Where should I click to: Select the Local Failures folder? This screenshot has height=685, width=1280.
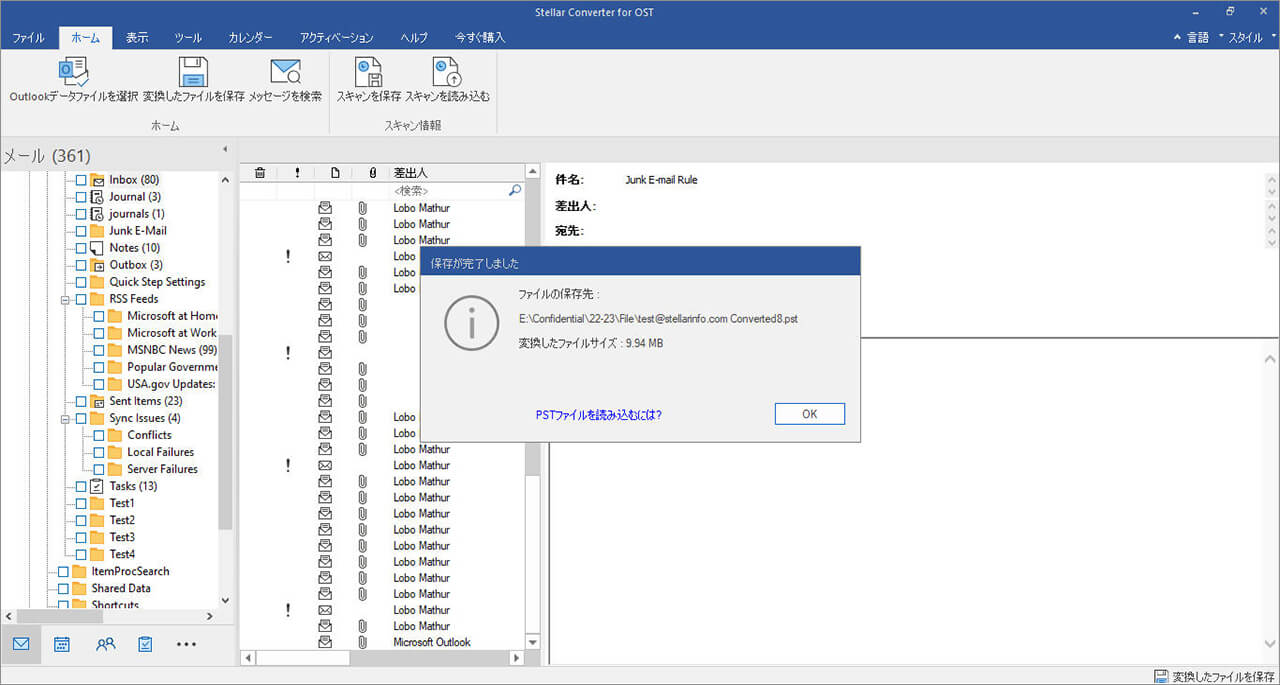(x=161, y=452)
